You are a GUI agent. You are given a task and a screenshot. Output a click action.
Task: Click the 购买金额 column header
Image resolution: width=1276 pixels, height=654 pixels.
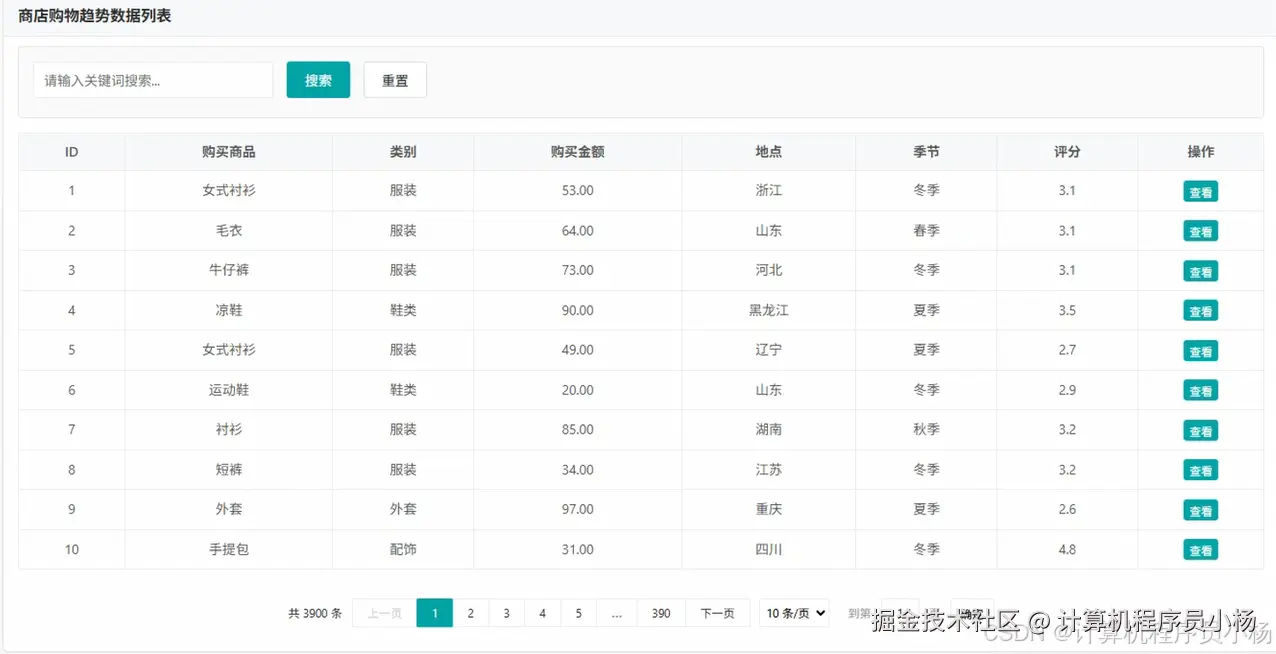[577, 151]
